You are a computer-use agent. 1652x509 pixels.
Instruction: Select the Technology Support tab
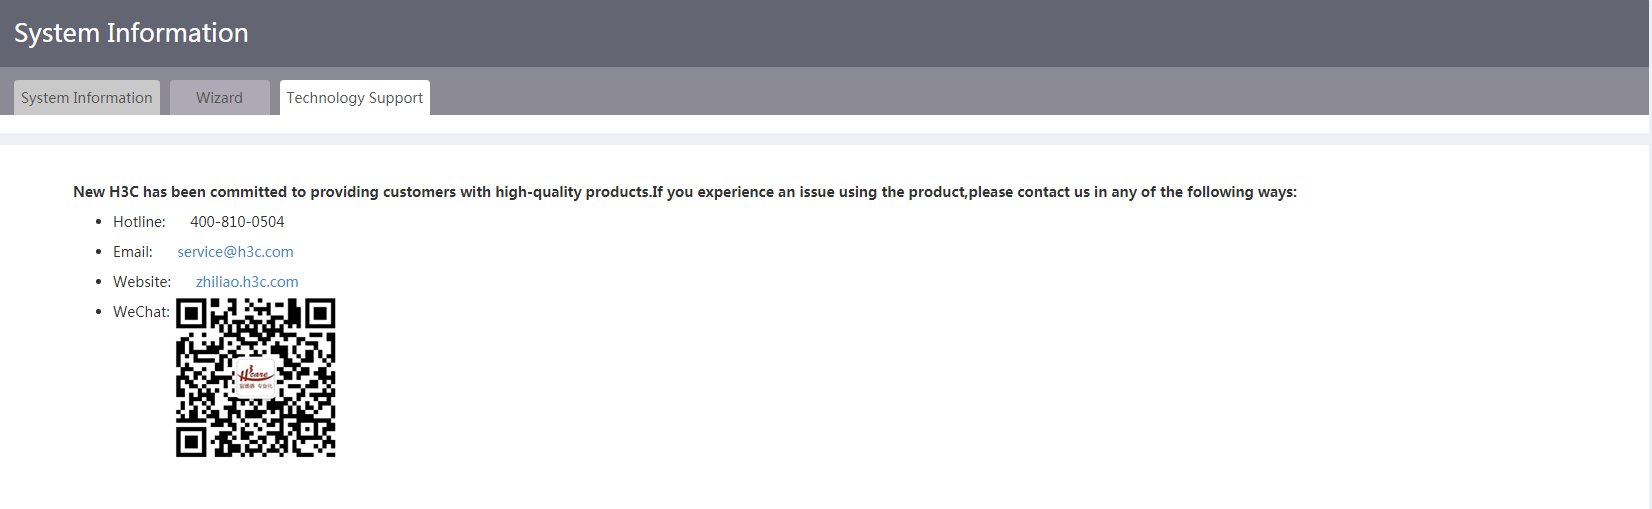pyautogui.click(x=355, y=97)
